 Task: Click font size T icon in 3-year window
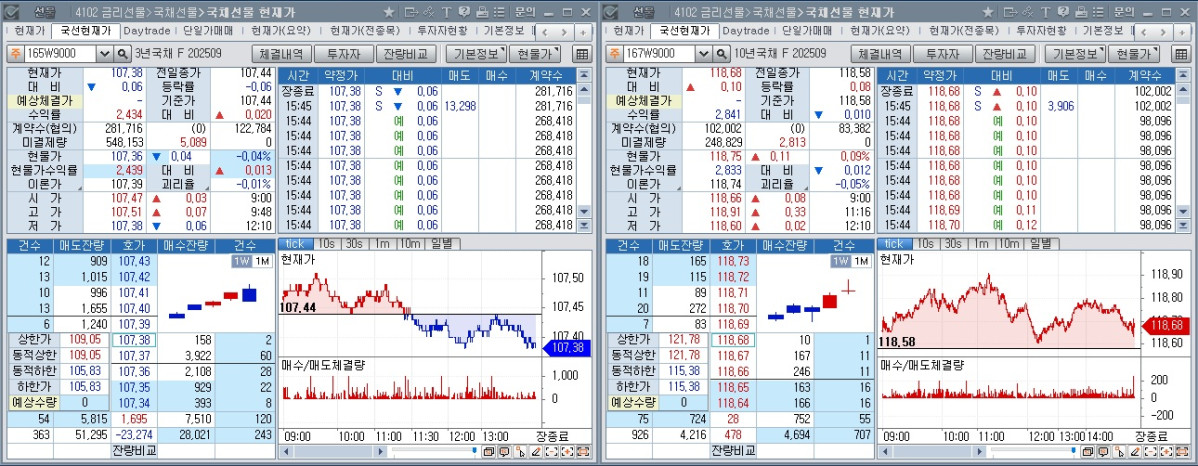[446, 12]
